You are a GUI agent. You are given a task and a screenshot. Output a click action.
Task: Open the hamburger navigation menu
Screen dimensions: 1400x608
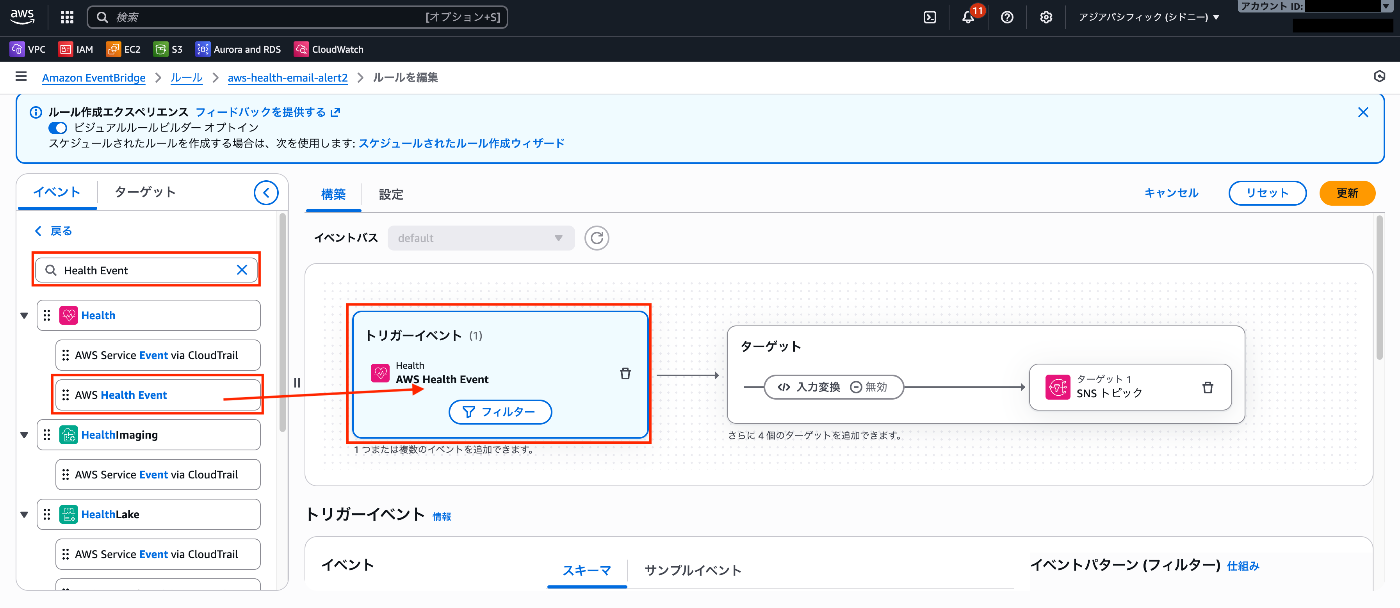click(21, 77)
